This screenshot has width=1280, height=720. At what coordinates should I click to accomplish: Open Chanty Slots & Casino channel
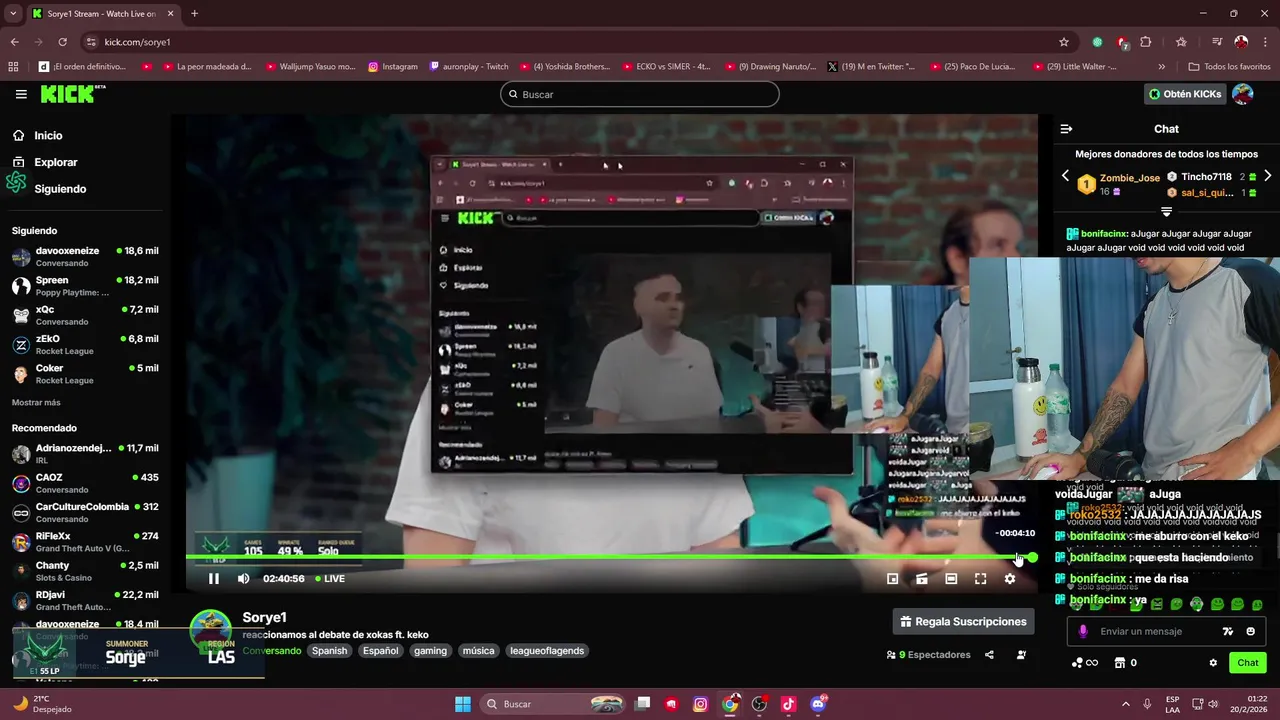[85, 571]
